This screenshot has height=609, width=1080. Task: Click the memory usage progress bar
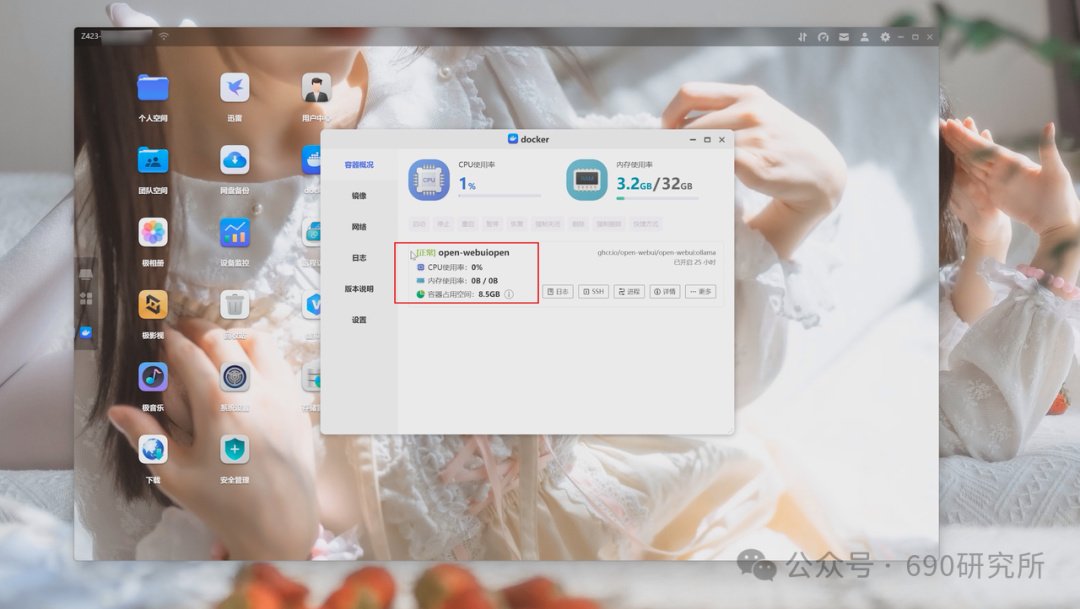657,198
